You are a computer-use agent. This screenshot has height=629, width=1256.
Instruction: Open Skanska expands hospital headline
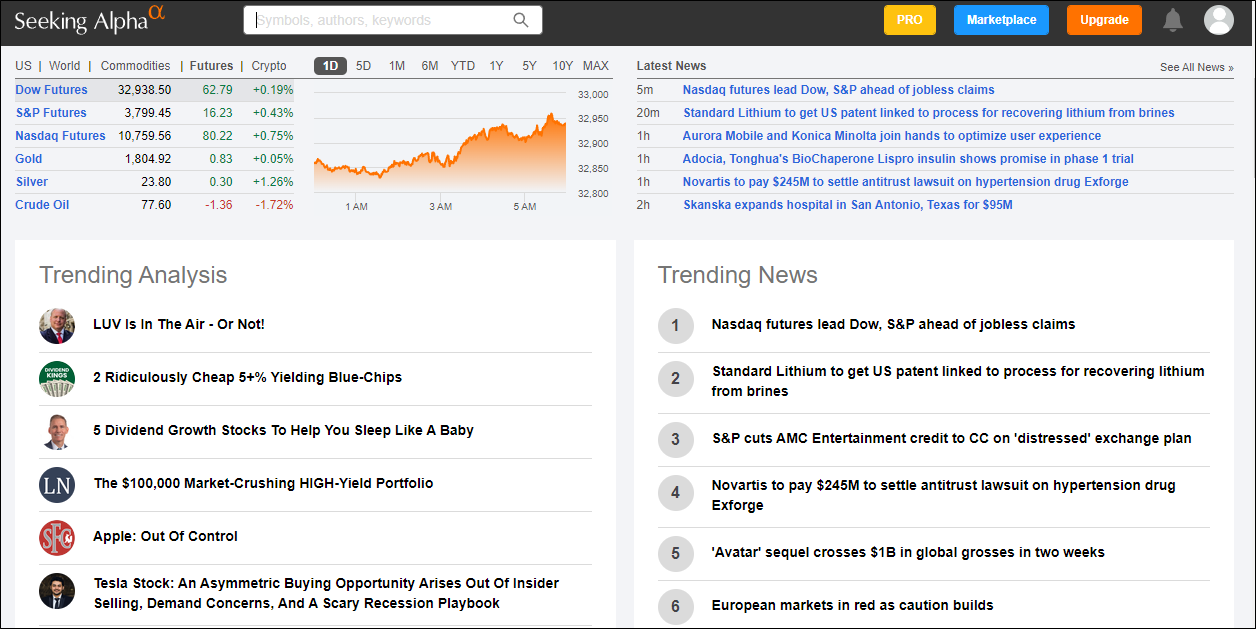[848, 205]
